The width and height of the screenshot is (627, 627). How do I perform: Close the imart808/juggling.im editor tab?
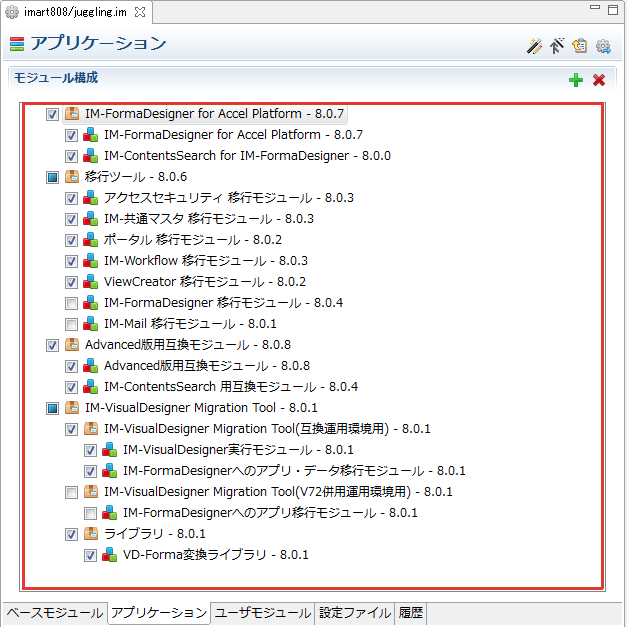tap(140, 12)
